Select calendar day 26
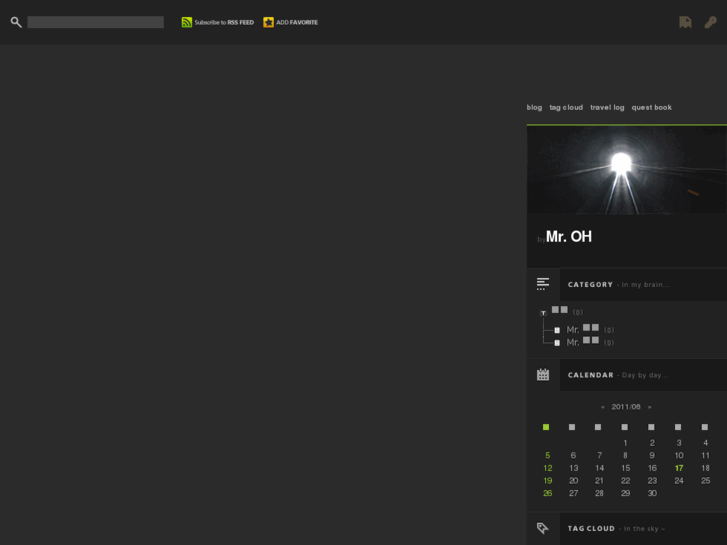 click(548, 493)
